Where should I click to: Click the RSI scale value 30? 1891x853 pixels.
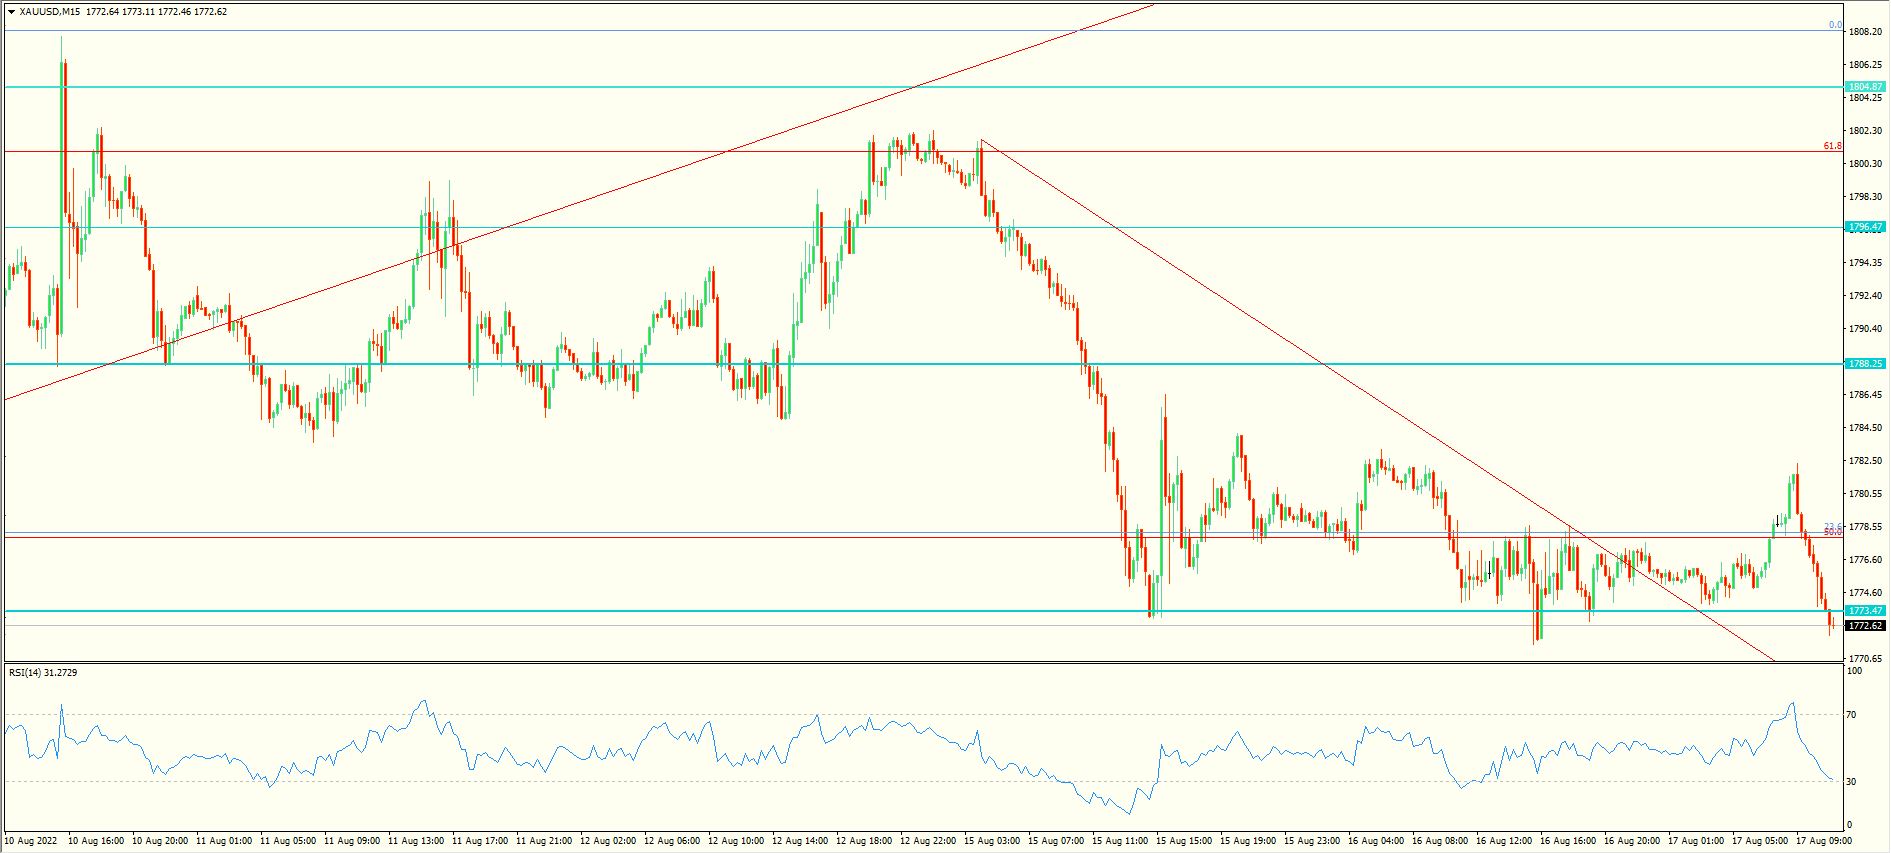(x=1852, y=782)
